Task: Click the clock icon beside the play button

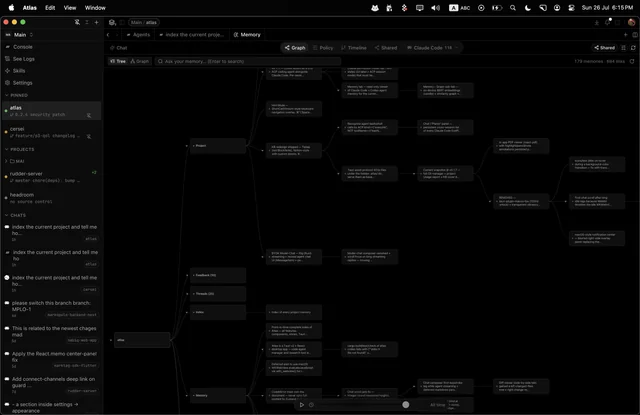Action: (x=311, y=405)
